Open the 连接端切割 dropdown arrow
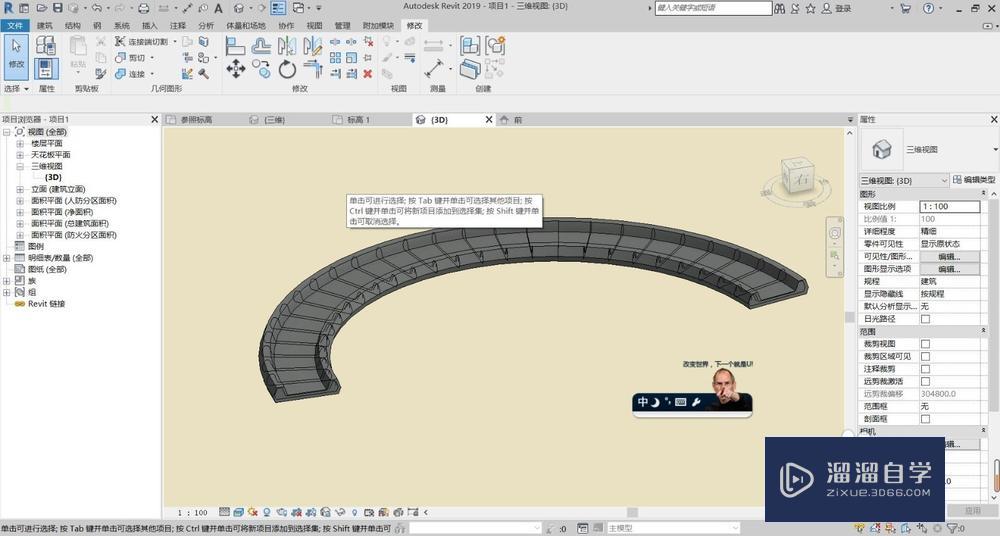This screenshot has height=536, width=1000. click(175, 41)
